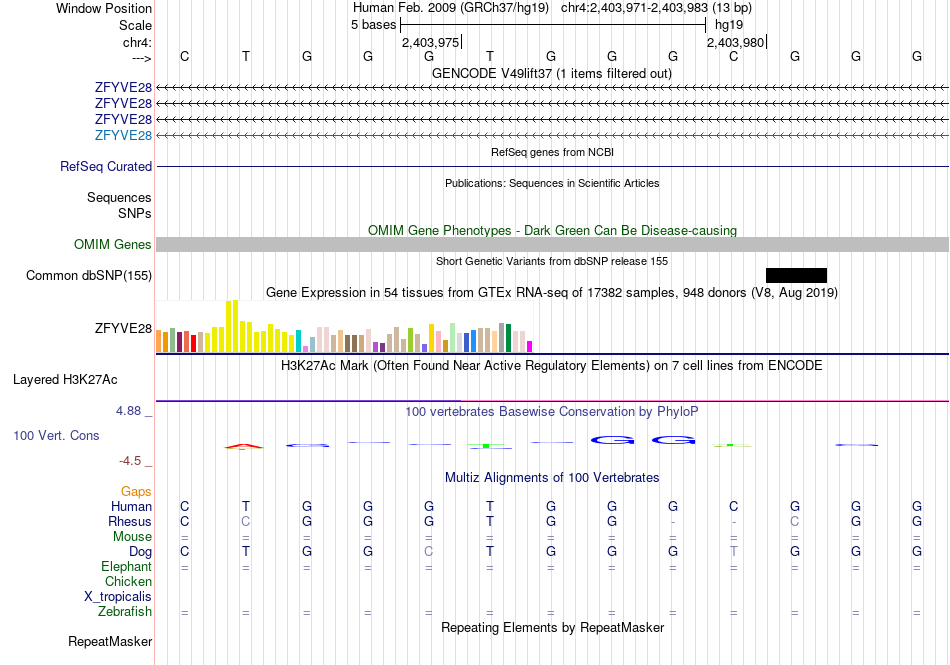Click the RepeatMasker track label
The image size is (950, 665).
(110, 641)
